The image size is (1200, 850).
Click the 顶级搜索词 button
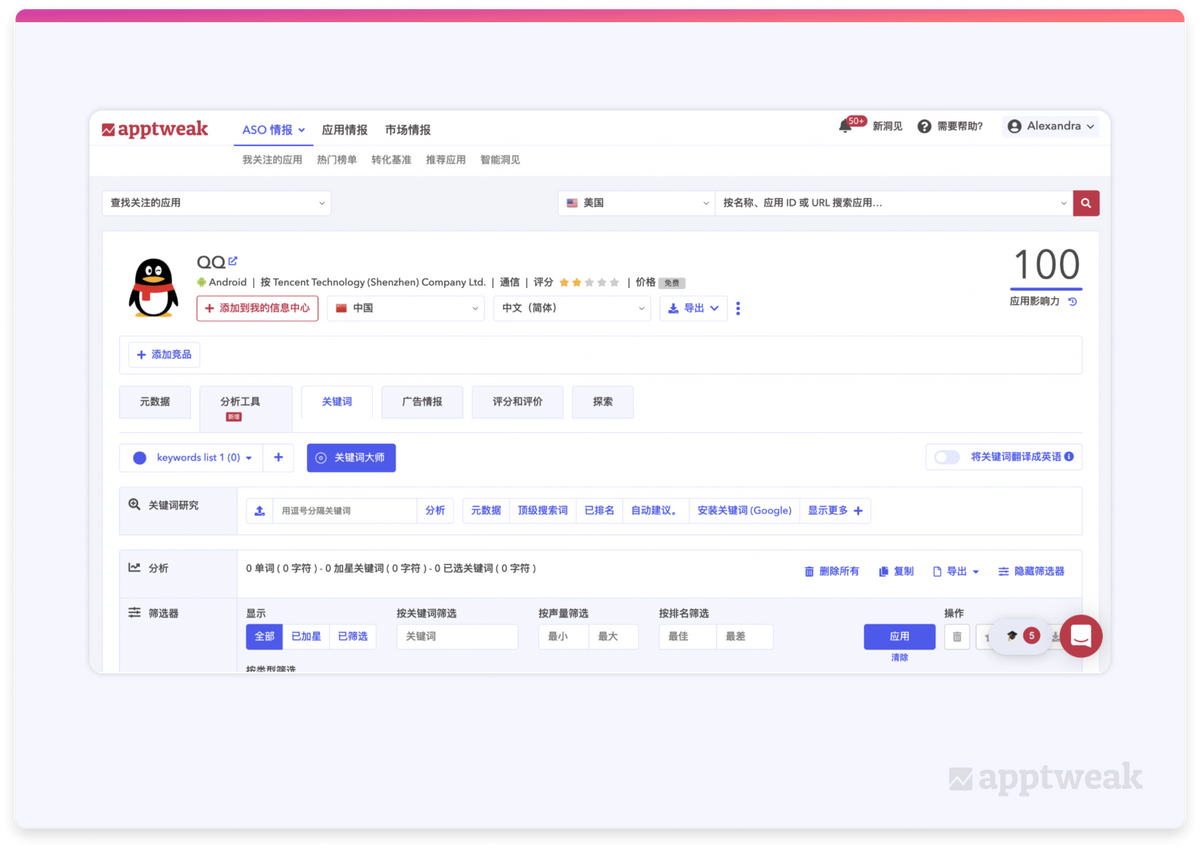(x=543, y=510)
